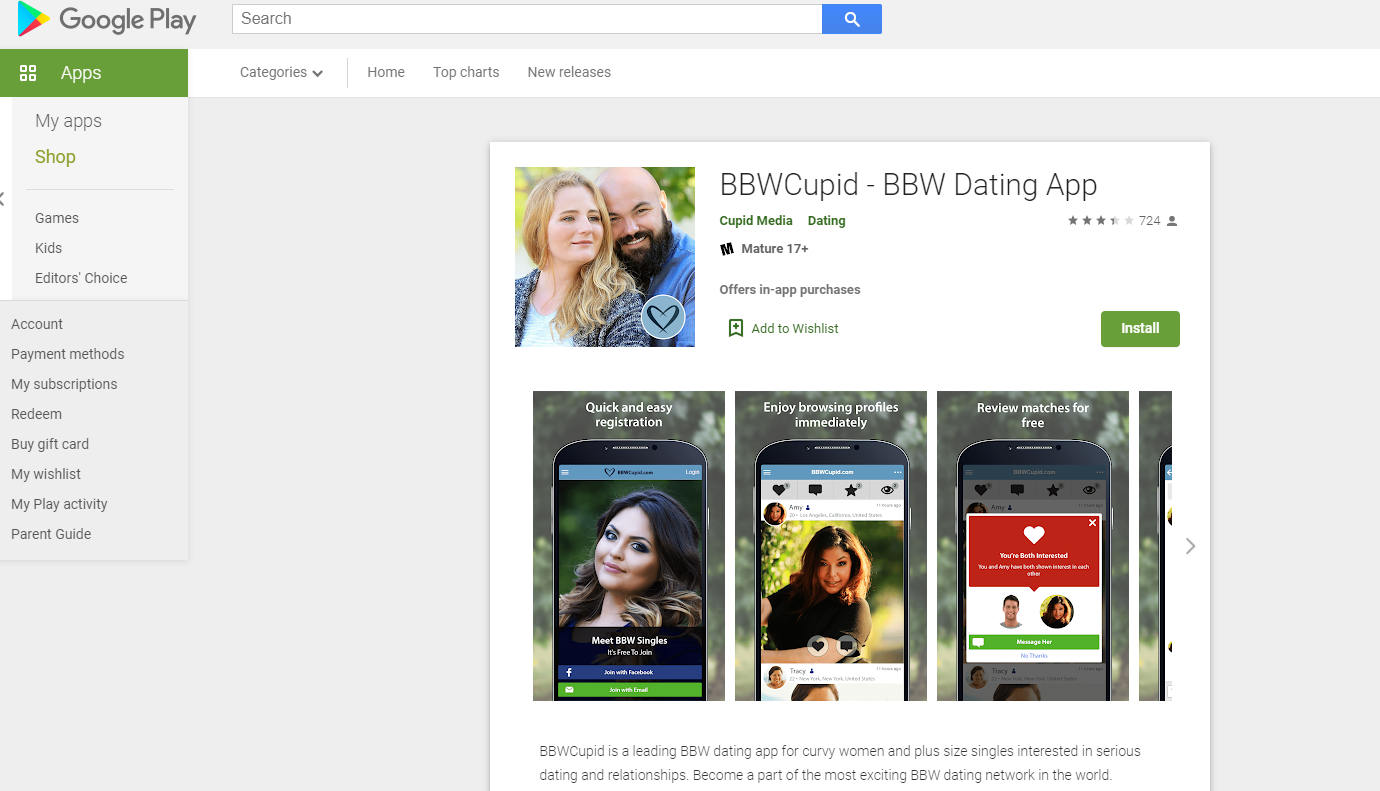Open the Review matches for free screenshot

[x=1032, y=546]
